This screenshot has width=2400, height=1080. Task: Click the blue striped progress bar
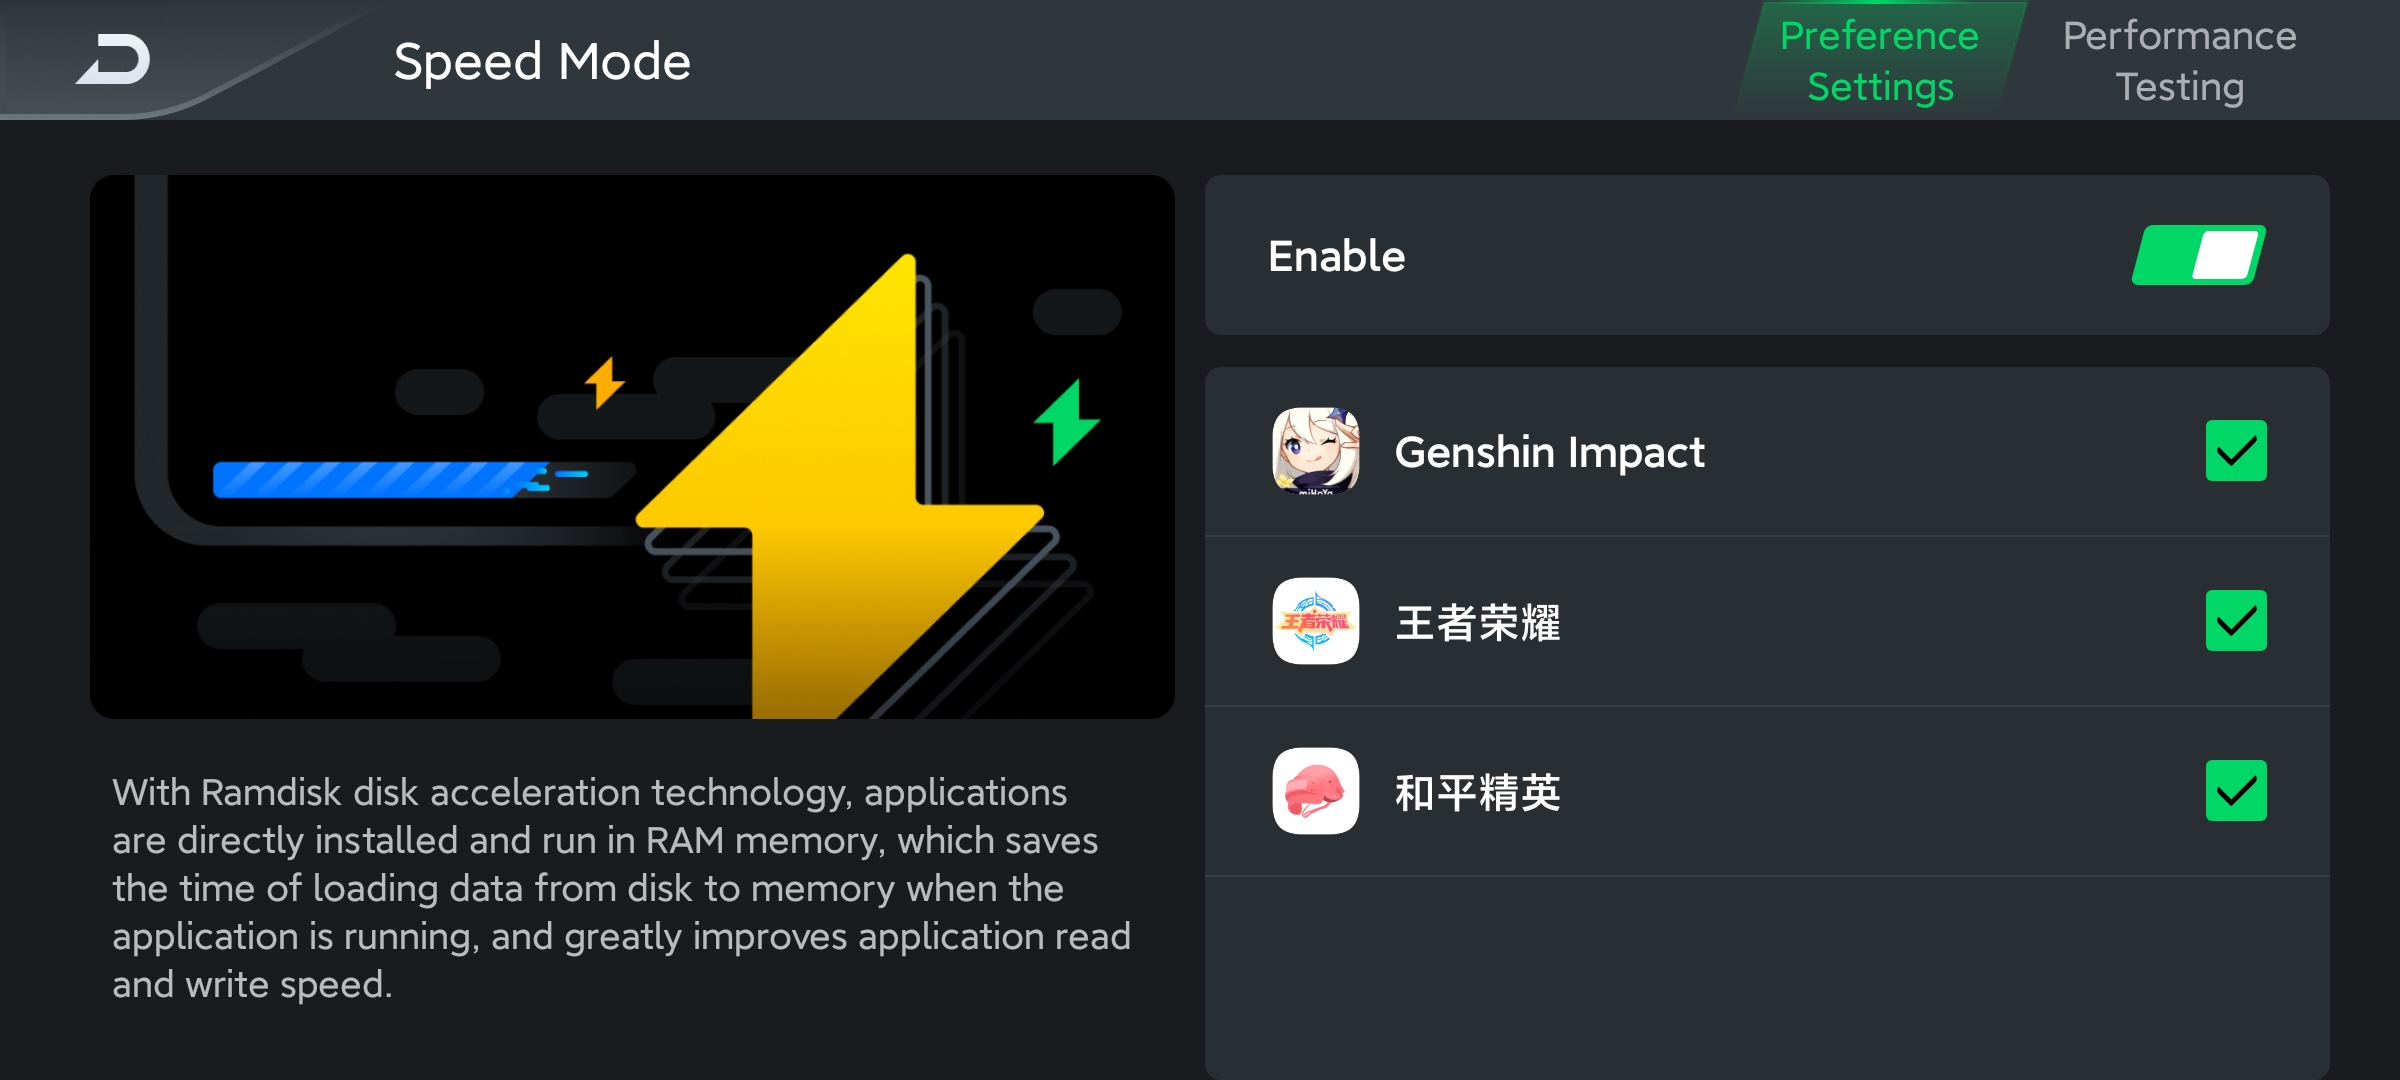(400, 479)
